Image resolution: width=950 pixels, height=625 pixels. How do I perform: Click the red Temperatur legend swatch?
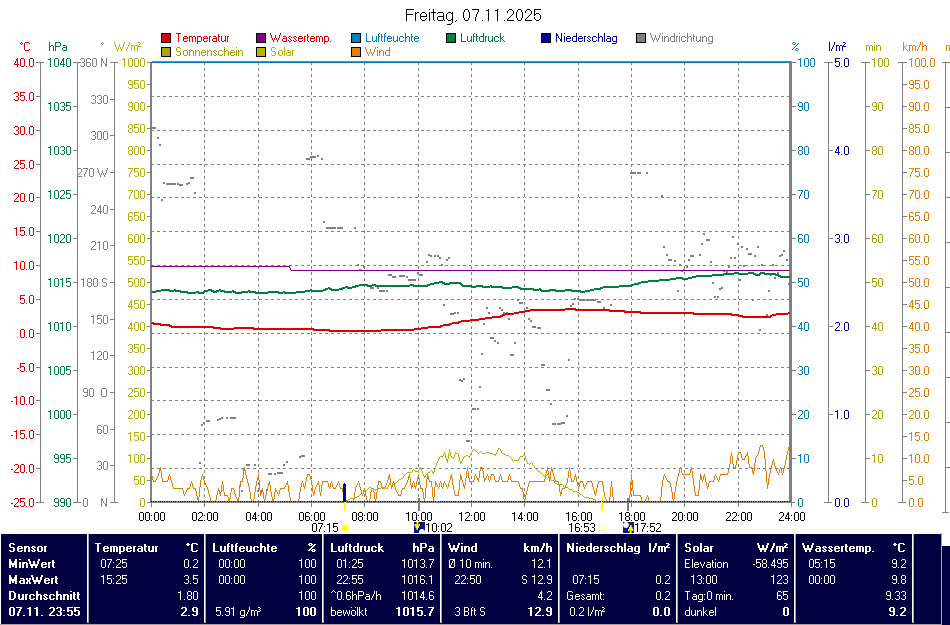[166, 39]
